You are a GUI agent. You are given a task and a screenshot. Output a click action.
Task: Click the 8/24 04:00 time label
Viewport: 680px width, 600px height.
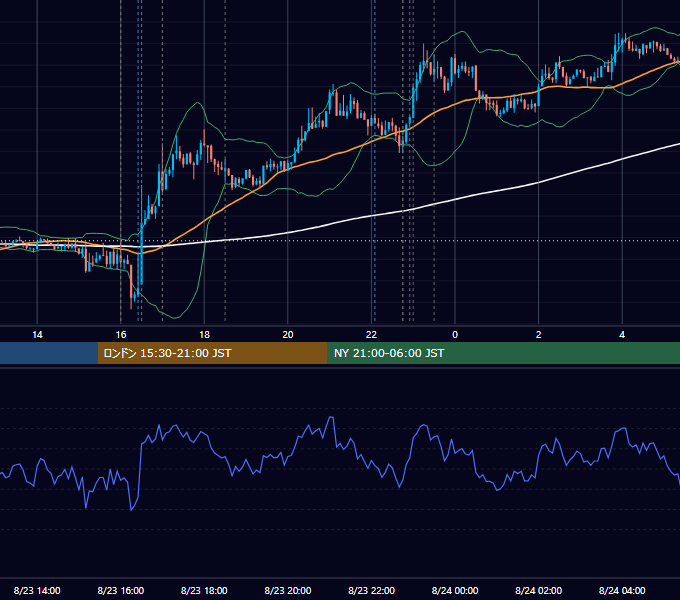pos(622,590)
